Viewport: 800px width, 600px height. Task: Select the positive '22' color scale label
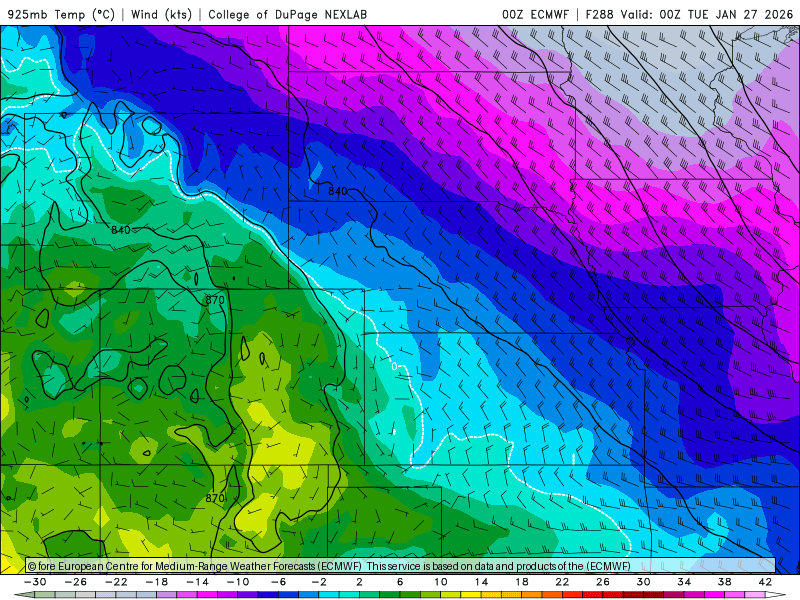click(x=563, y=582)
